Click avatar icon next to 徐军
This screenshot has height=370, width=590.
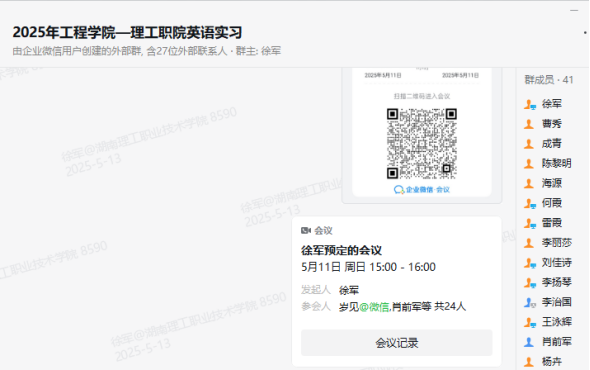click(x=530, y=104)
